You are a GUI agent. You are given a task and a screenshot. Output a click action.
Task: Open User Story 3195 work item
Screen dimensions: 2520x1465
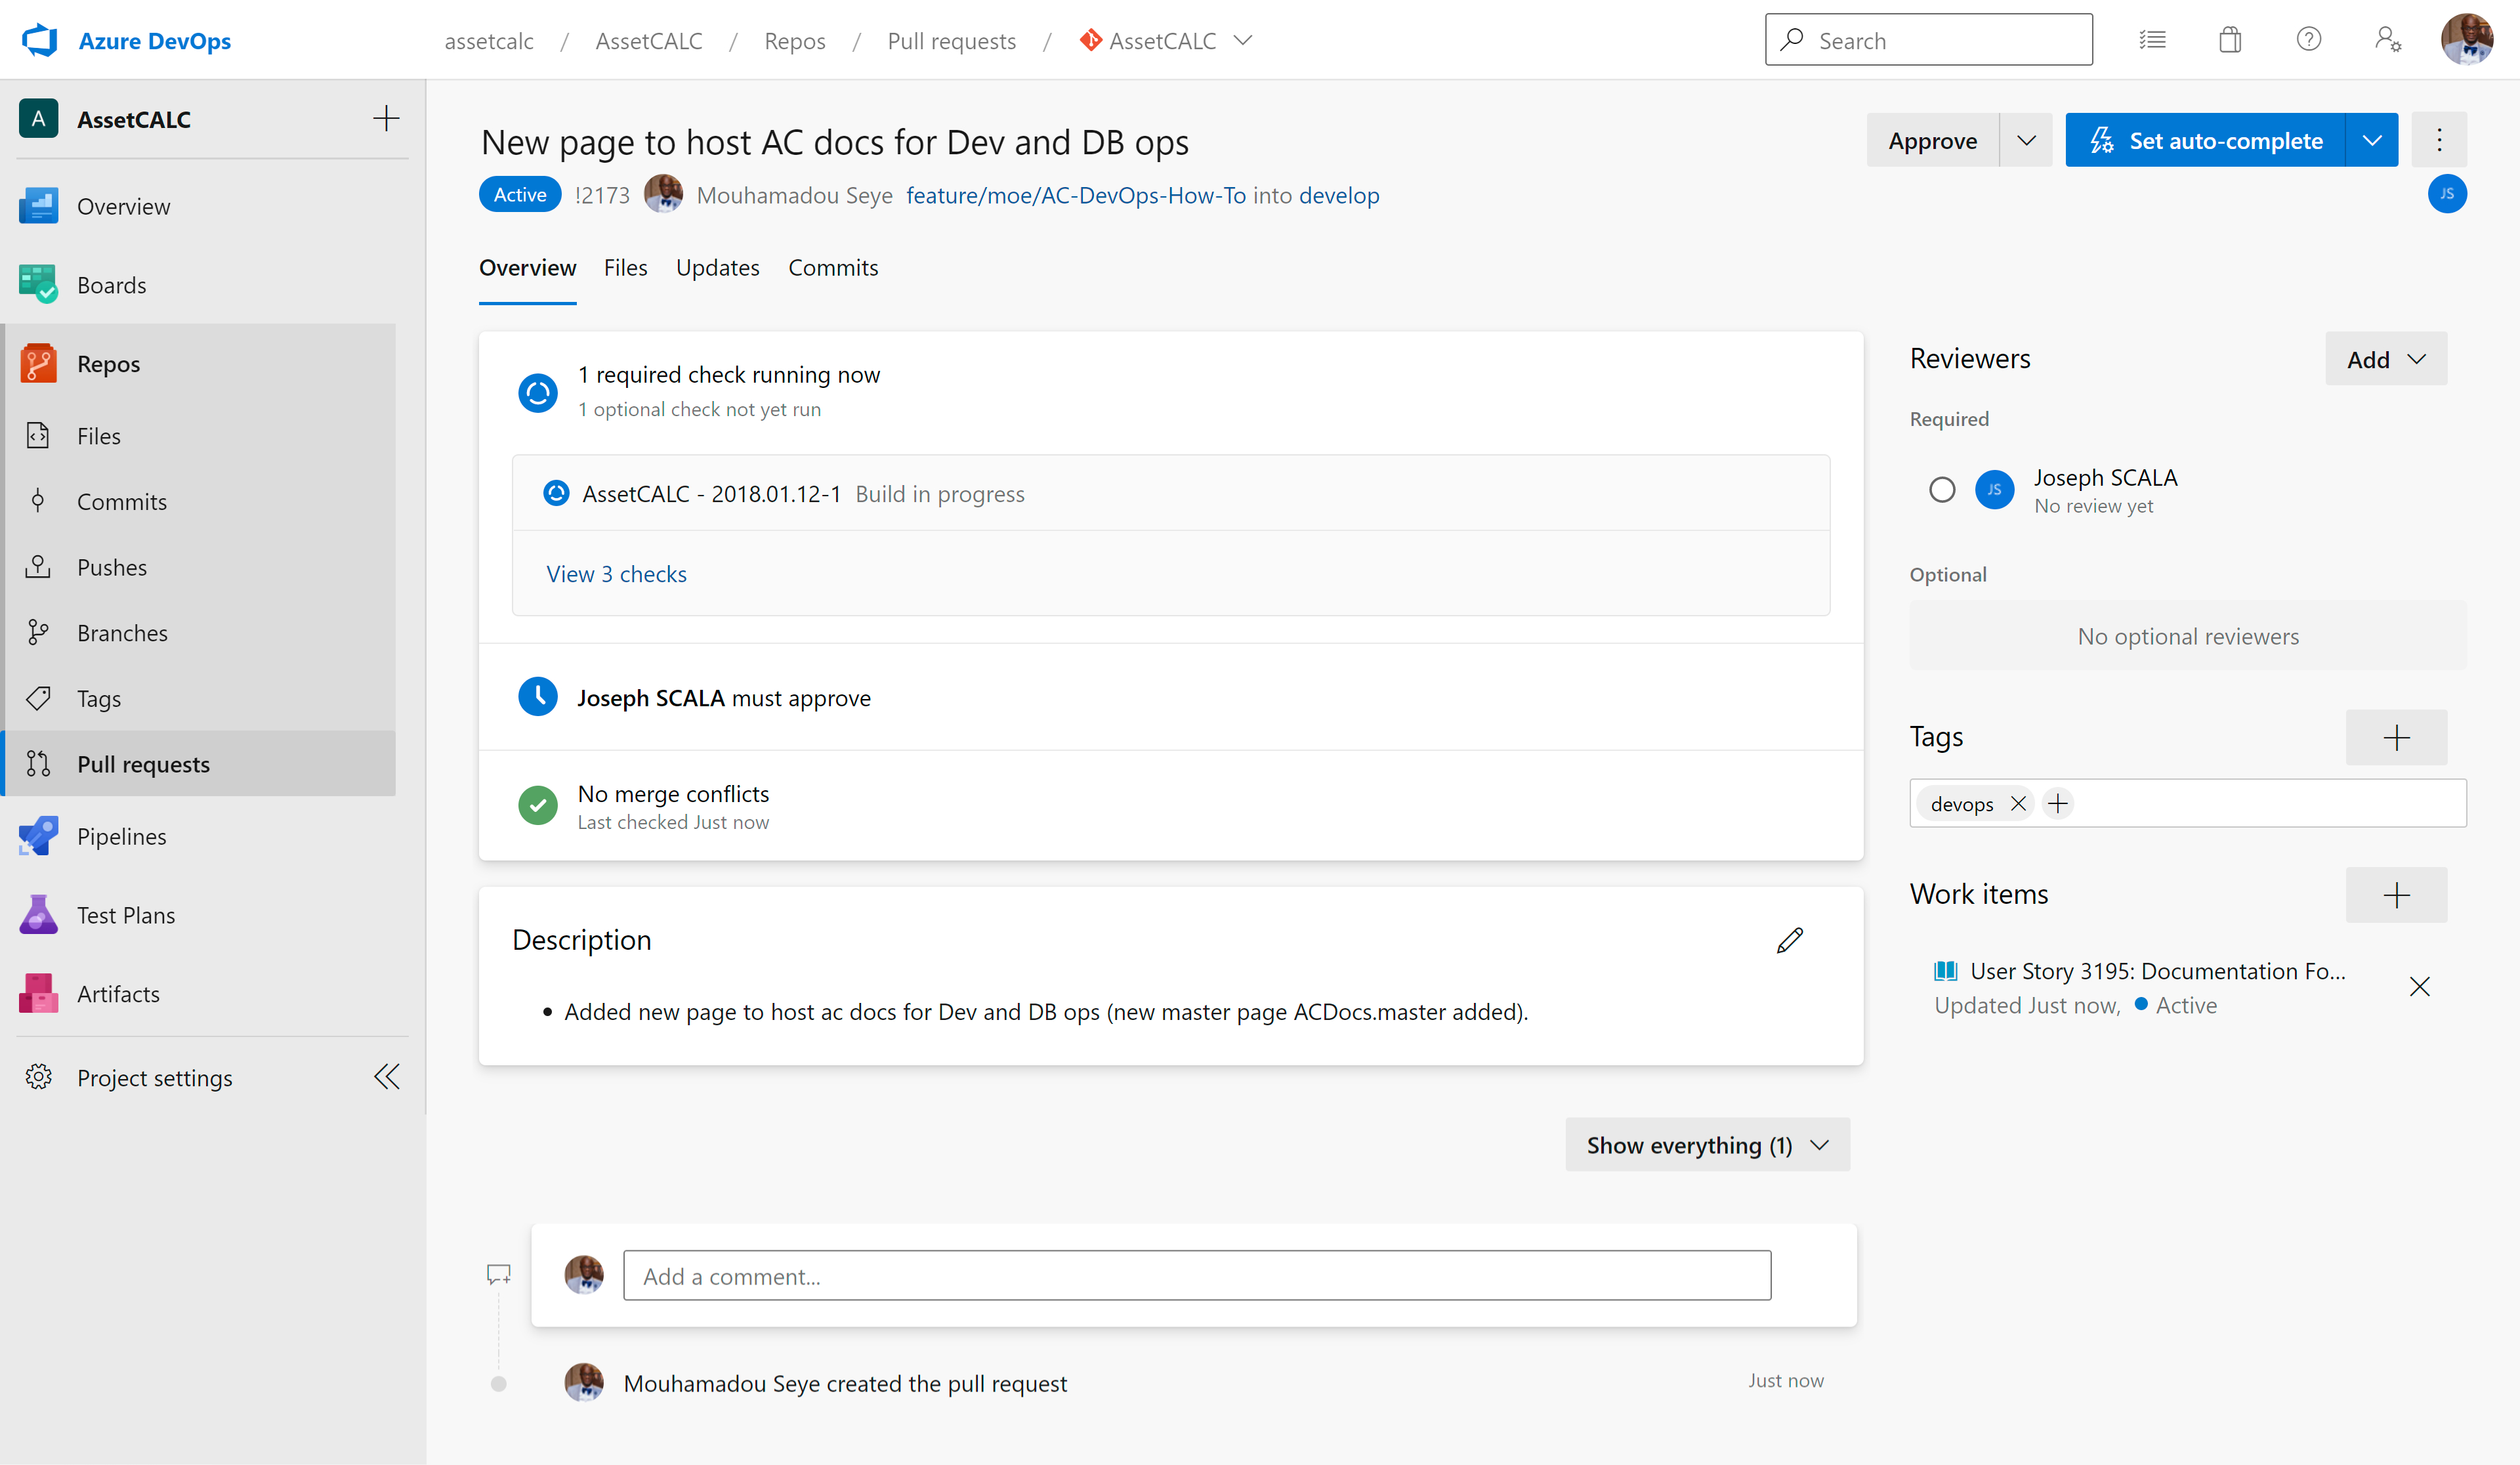[2157, 972]
